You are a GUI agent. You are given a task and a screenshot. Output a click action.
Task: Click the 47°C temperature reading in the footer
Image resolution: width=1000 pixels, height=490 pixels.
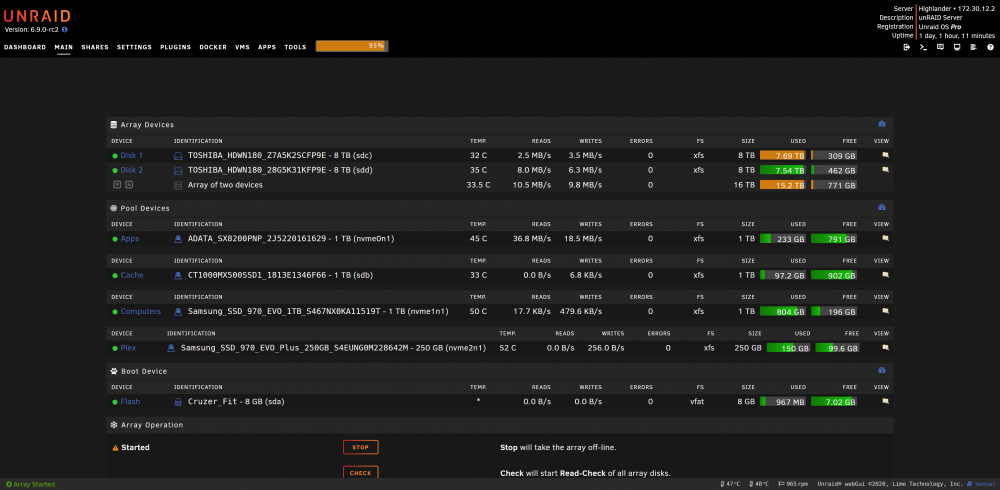pos(731,484)
